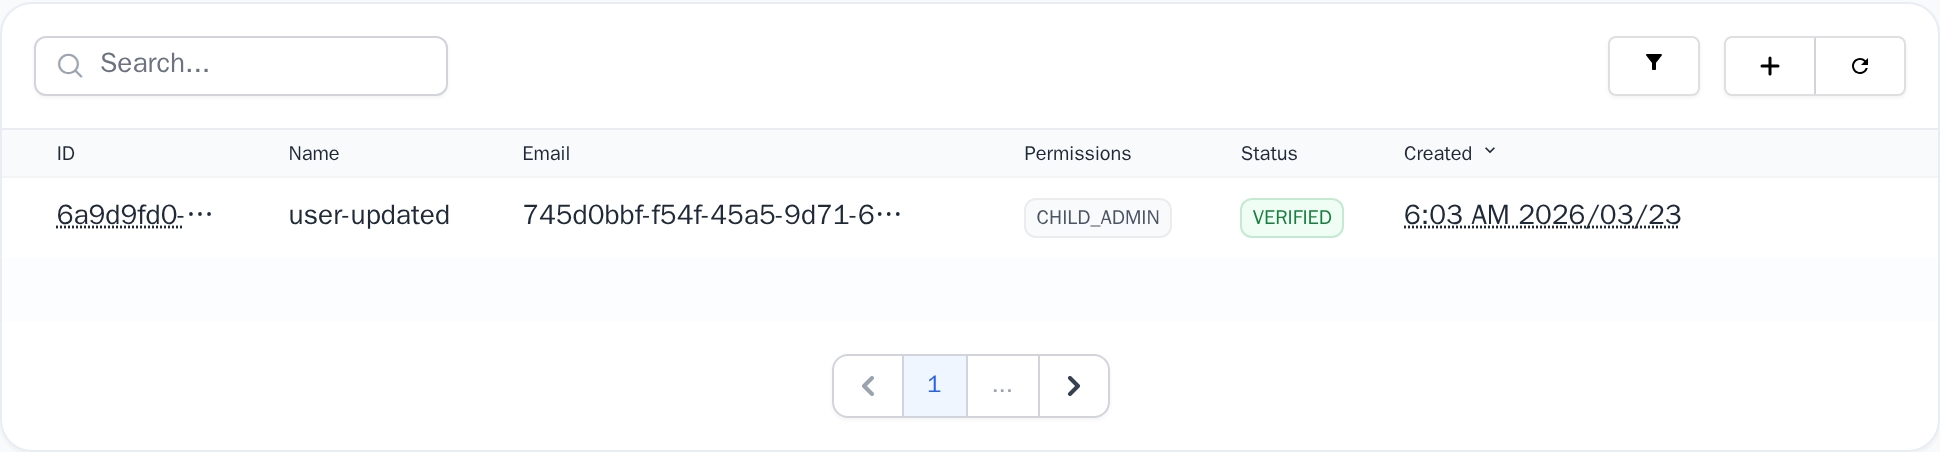Click the Status column header
This screenshot has width=1940, height=452.
tap(1268, 153)
